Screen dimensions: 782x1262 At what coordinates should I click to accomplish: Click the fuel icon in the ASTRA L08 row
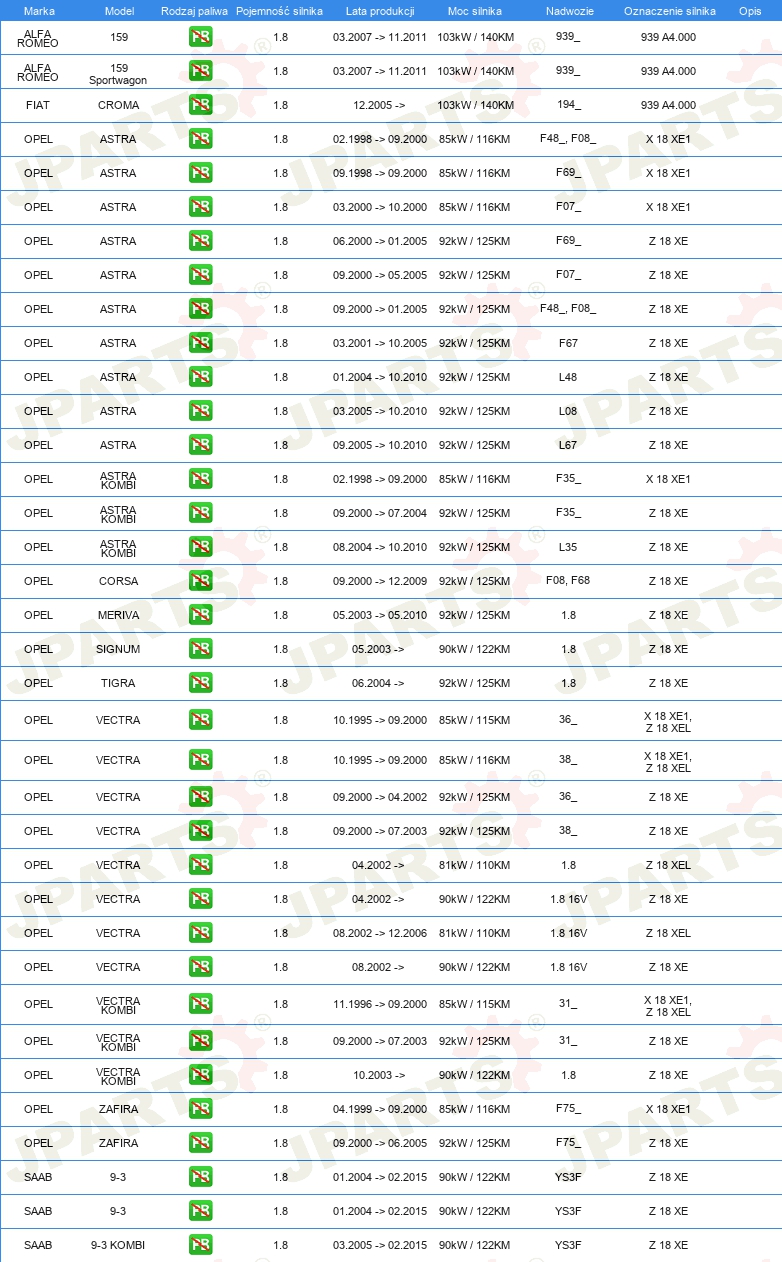pyautogui.click(x=200, y=411)
